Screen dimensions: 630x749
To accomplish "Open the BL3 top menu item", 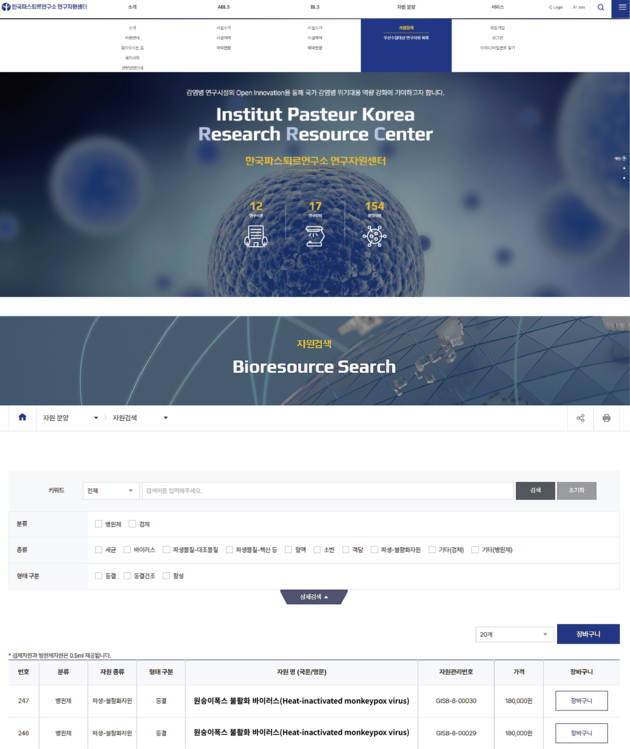I will tap(315, 7).
